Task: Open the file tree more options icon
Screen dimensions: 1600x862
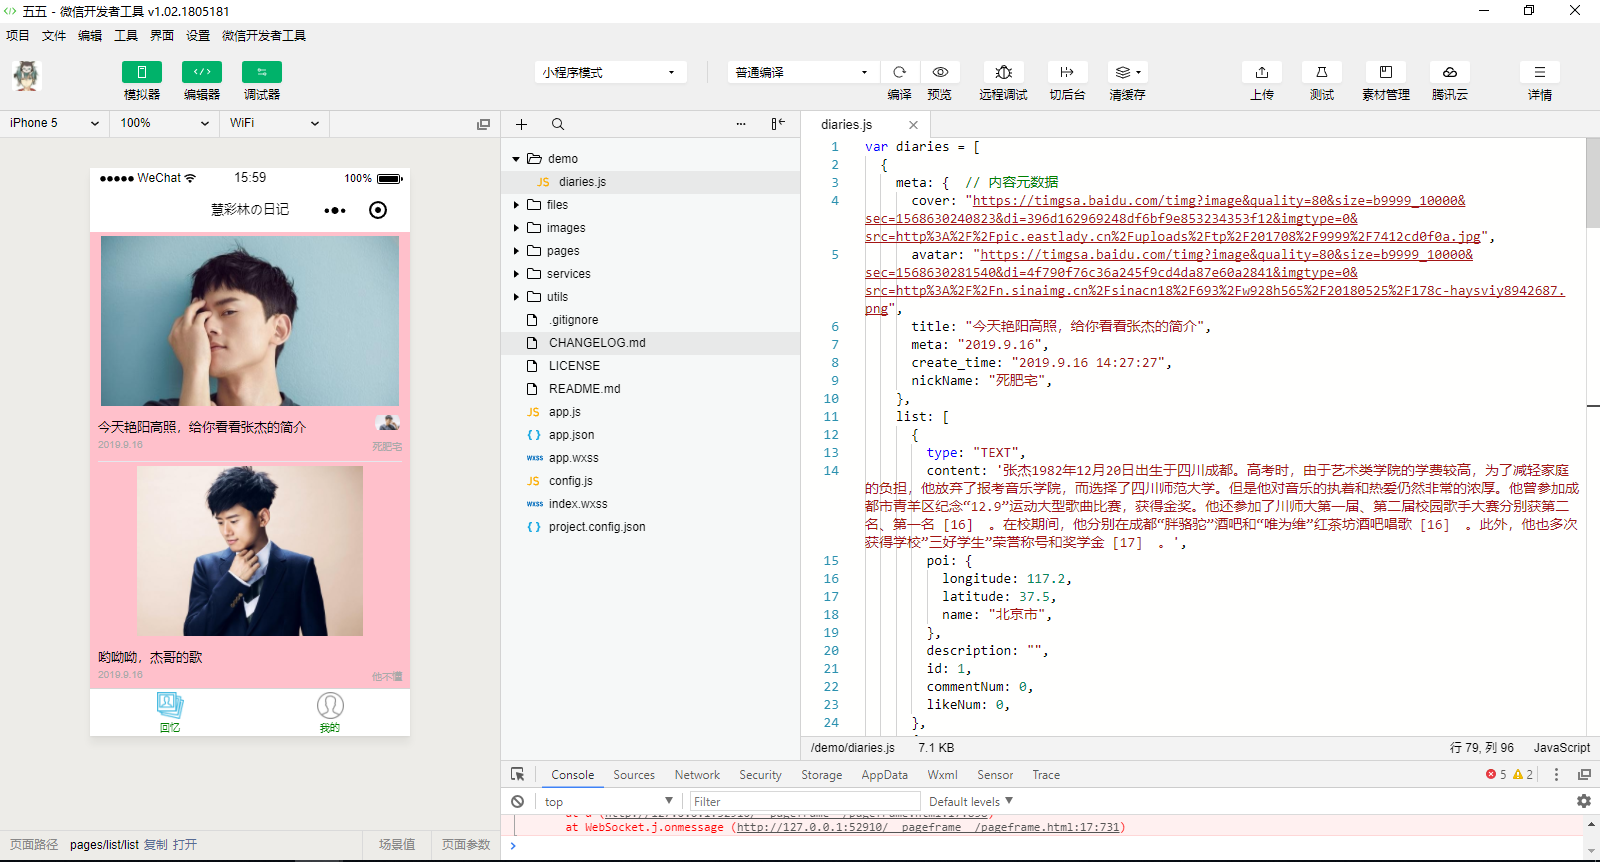Action: coord(741,124)
